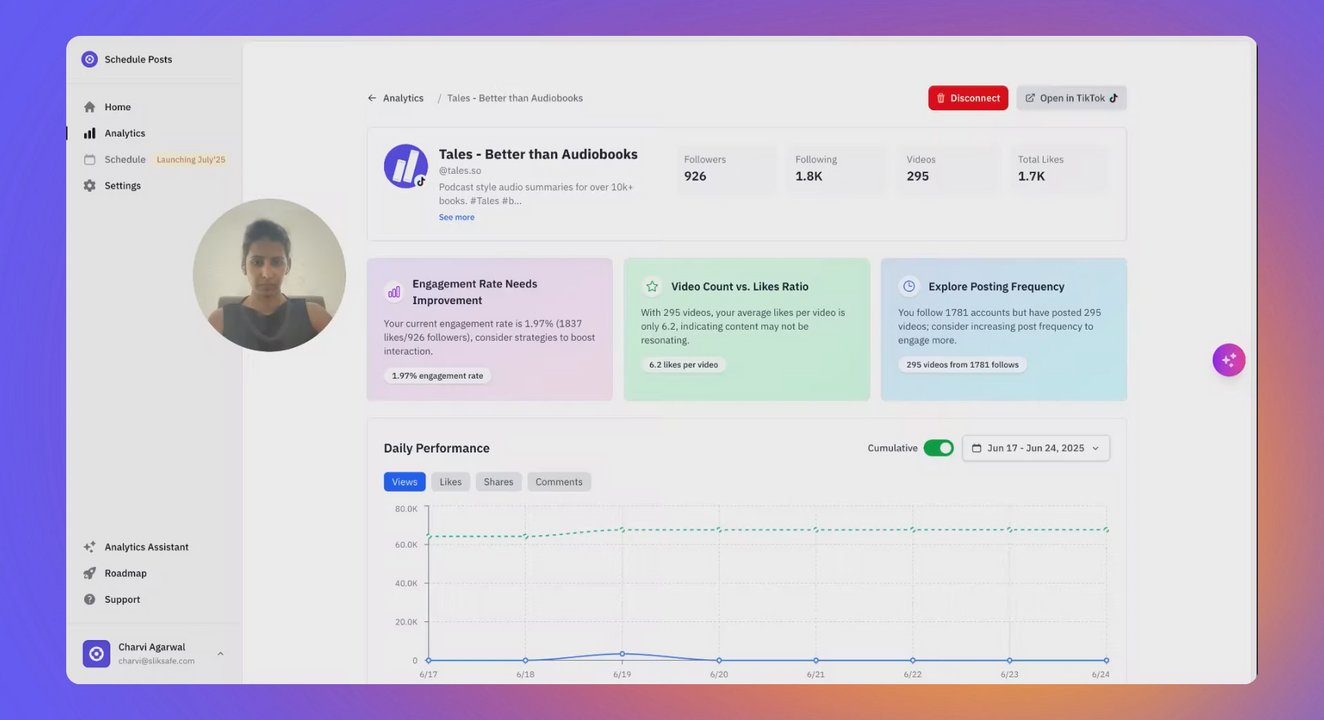Click the clock icon on Posting Frequency card
This screenshot has width=1324, height=720.
909,286
